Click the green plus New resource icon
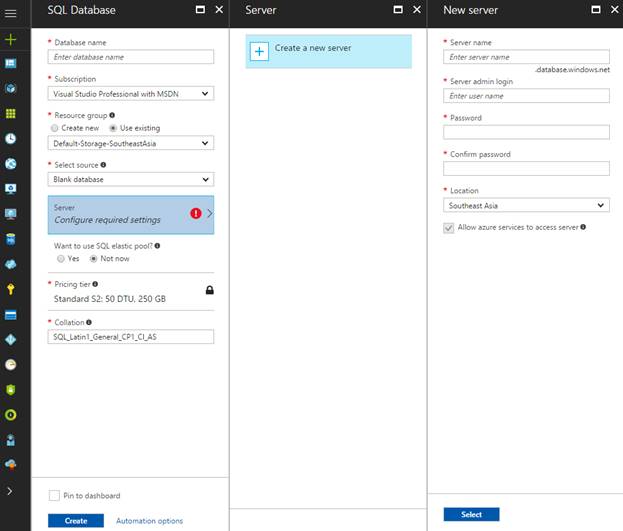 (11, 39)
